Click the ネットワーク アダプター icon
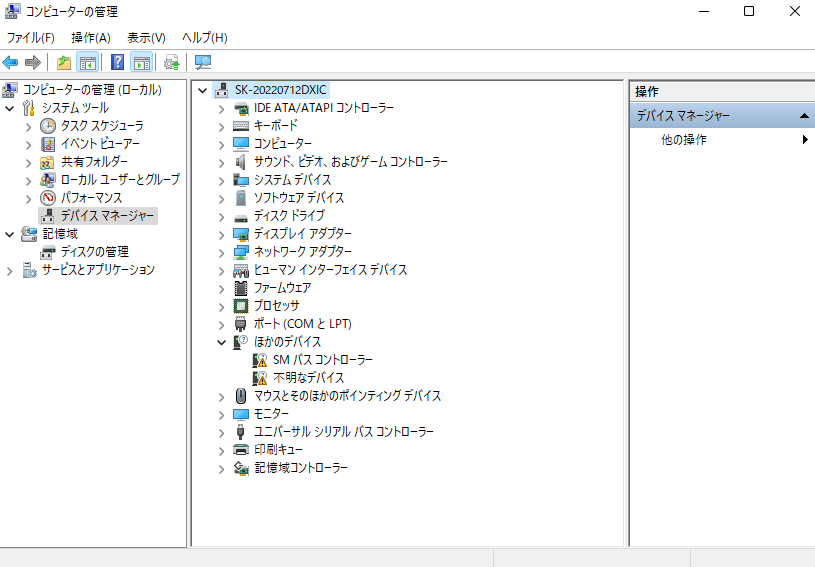The width and height of the screenshot is (815, 567). click(x=241, y=252)
